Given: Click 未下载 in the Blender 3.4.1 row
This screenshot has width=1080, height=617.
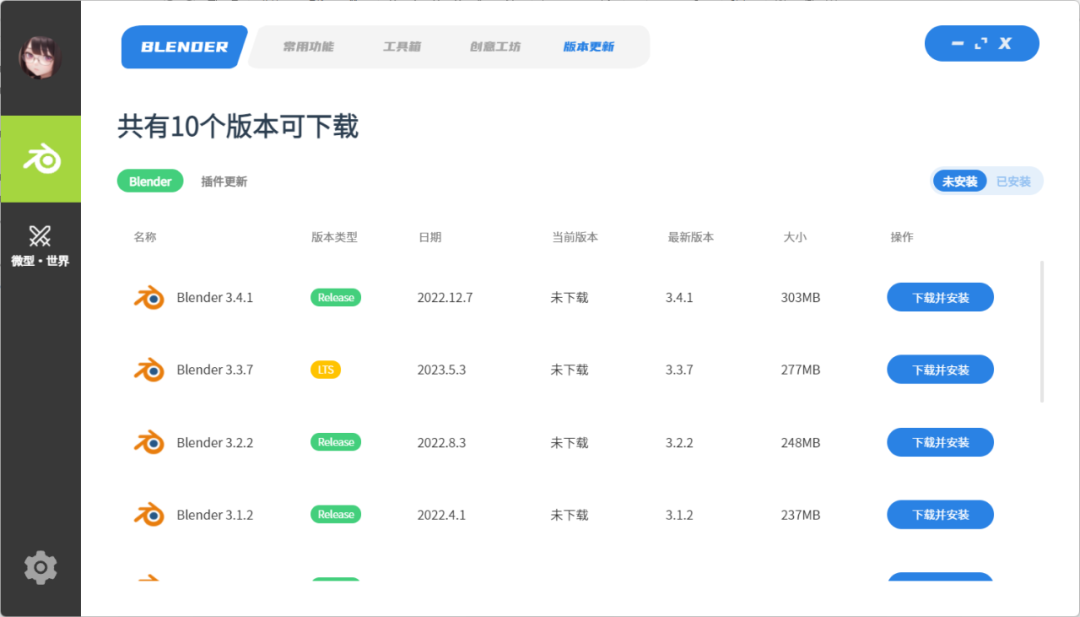Looking at the screenshot, I should (x=570, y=297).
